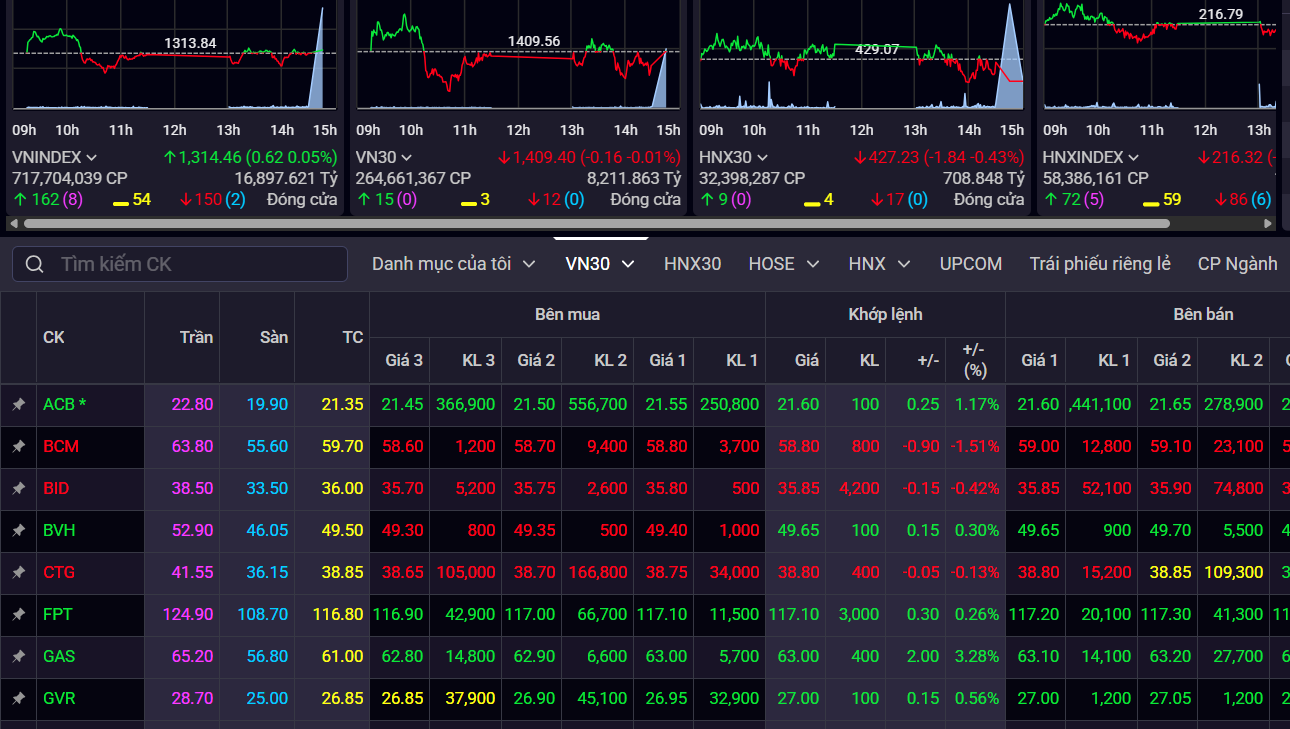The image size is (1290, 729).
Task: Click GVR bid price 26.85
Action: click(403, 699)
